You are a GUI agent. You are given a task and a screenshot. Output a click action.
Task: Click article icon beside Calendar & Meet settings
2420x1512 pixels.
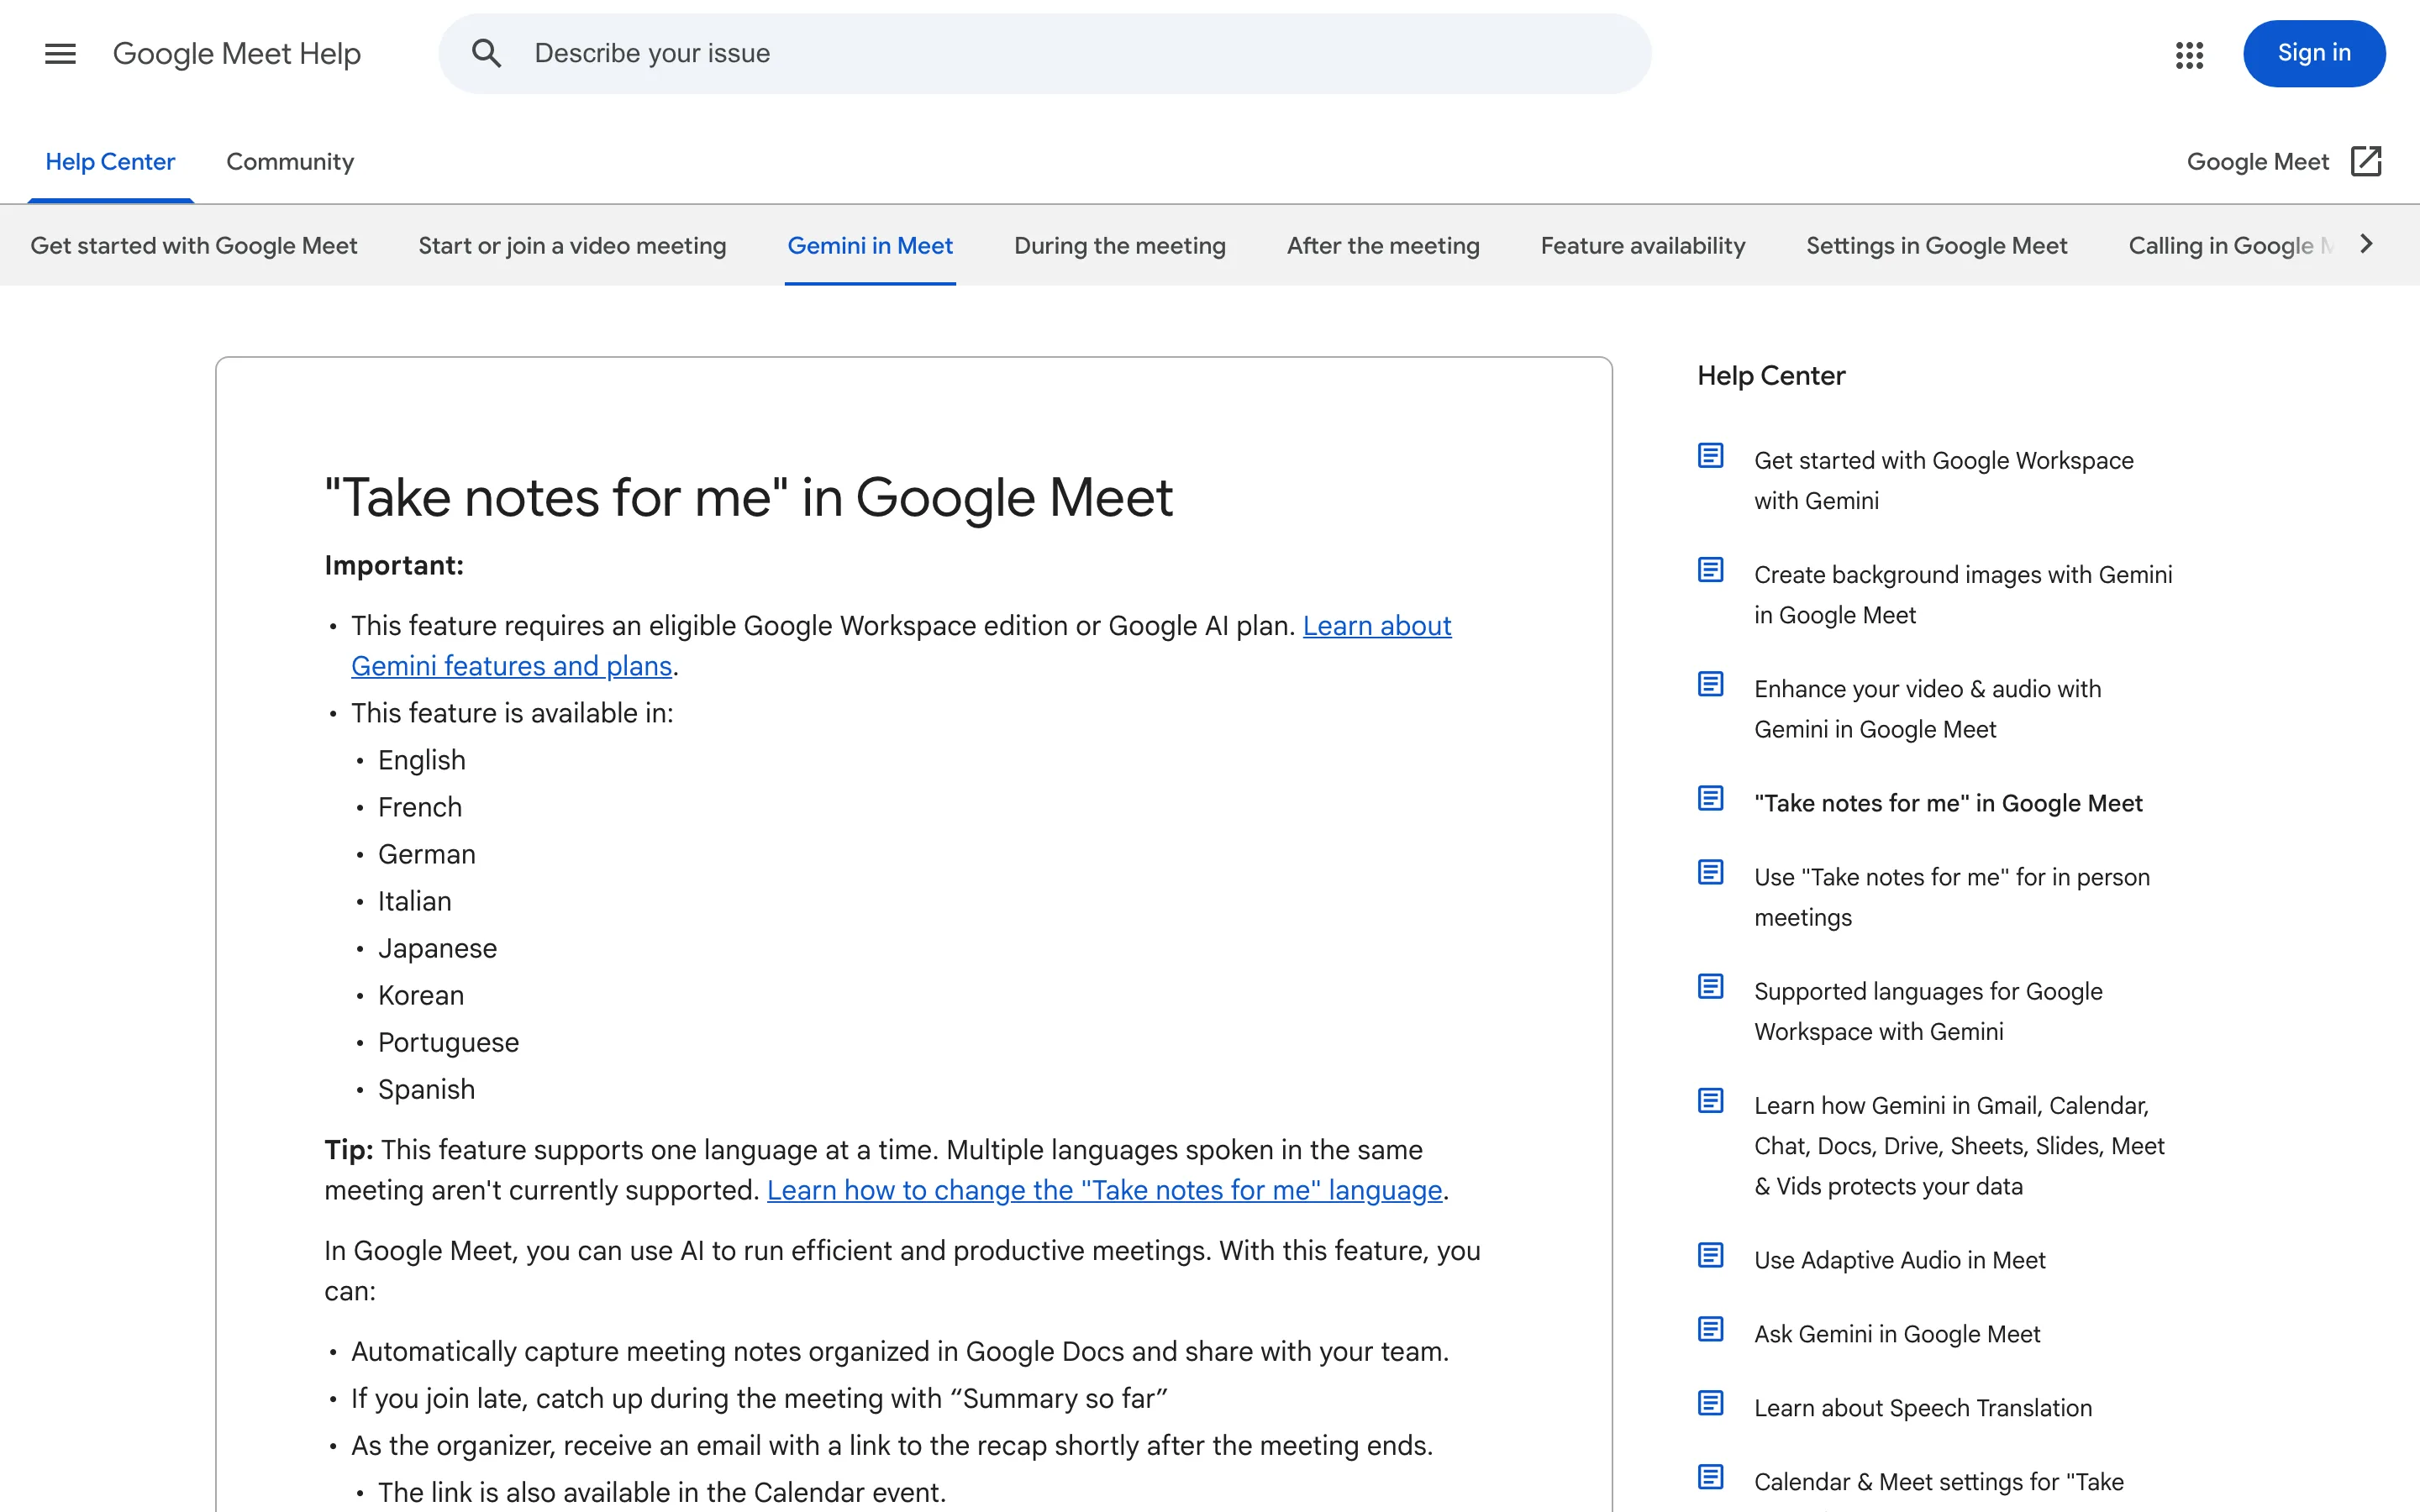(x=1710, y=1477)
